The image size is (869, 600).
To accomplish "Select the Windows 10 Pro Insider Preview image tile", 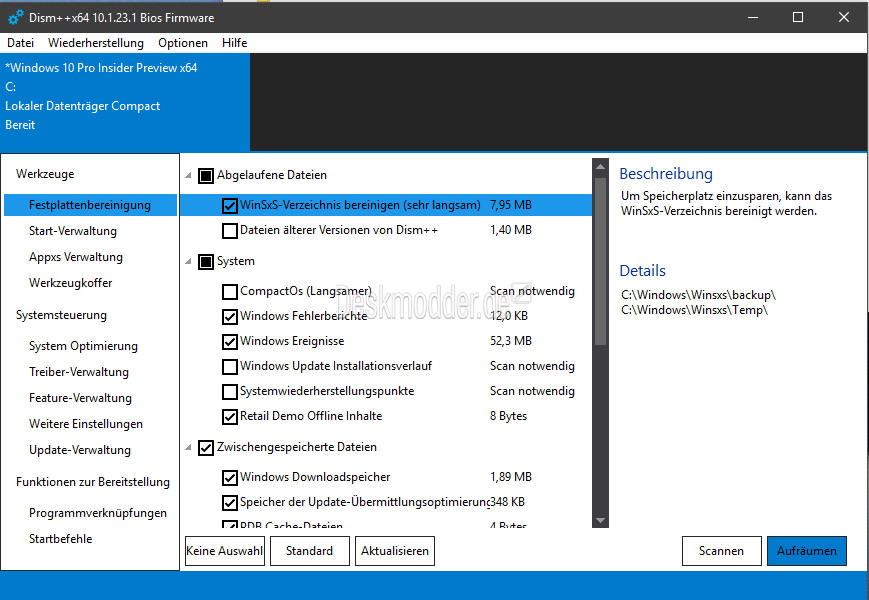I will coord(124,96).
